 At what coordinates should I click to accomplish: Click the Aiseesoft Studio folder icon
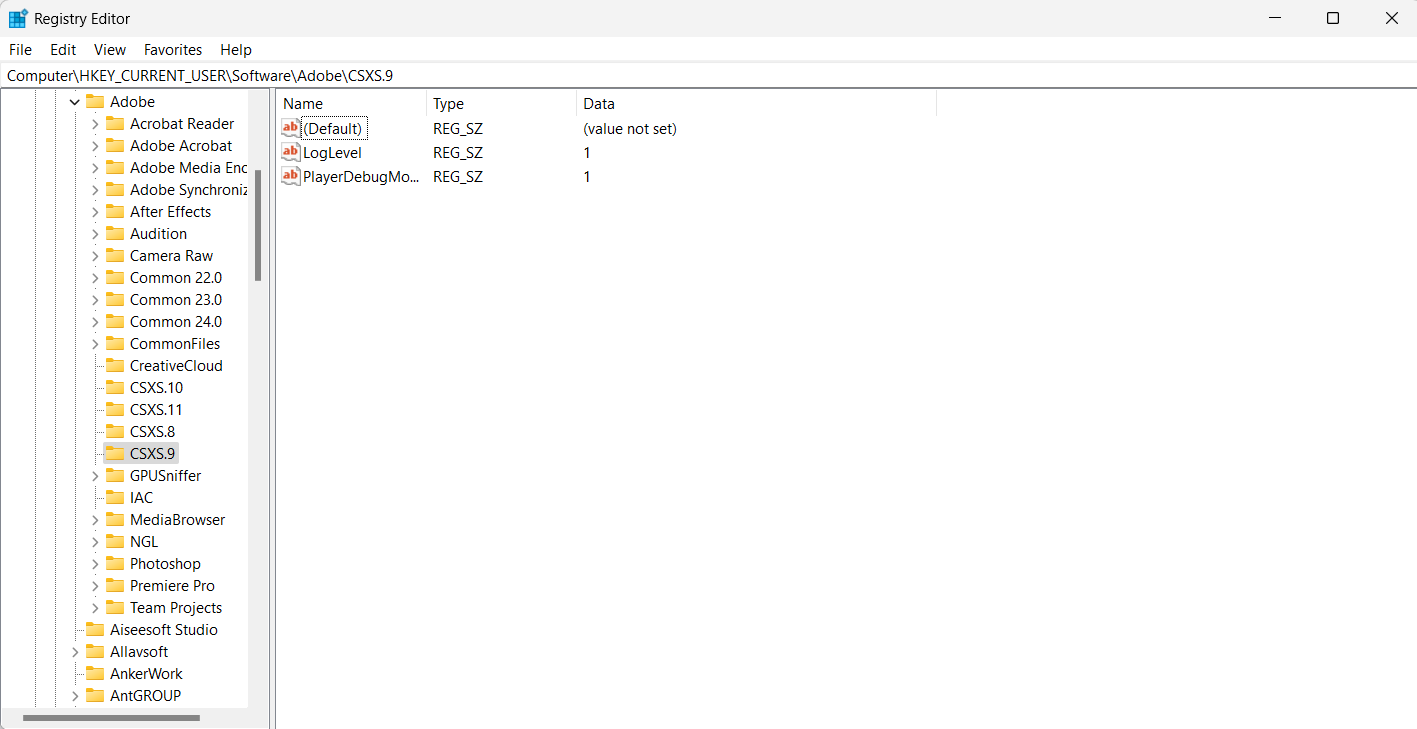[x=95, y=630]
